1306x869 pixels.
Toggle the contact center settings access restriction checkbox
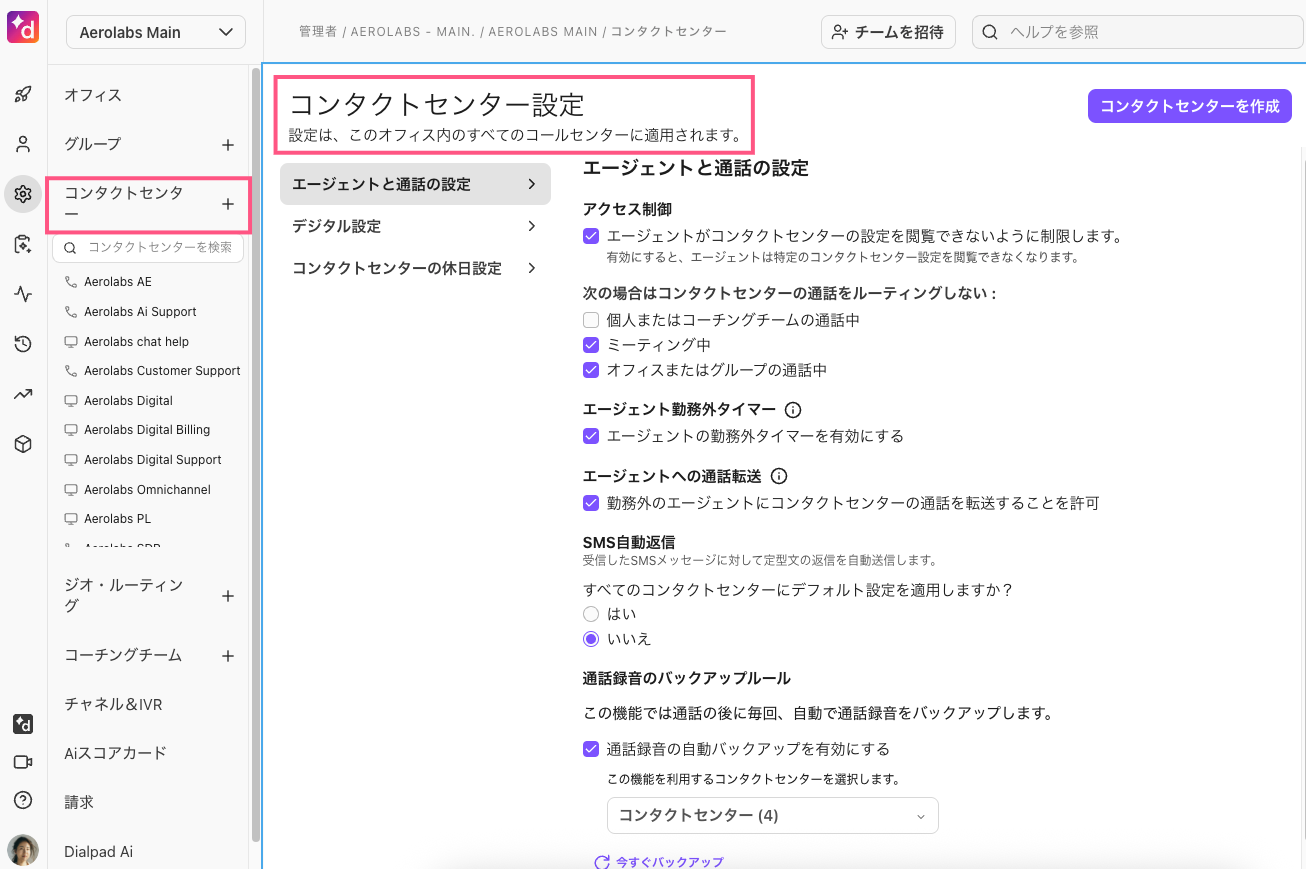click(591, 237)
